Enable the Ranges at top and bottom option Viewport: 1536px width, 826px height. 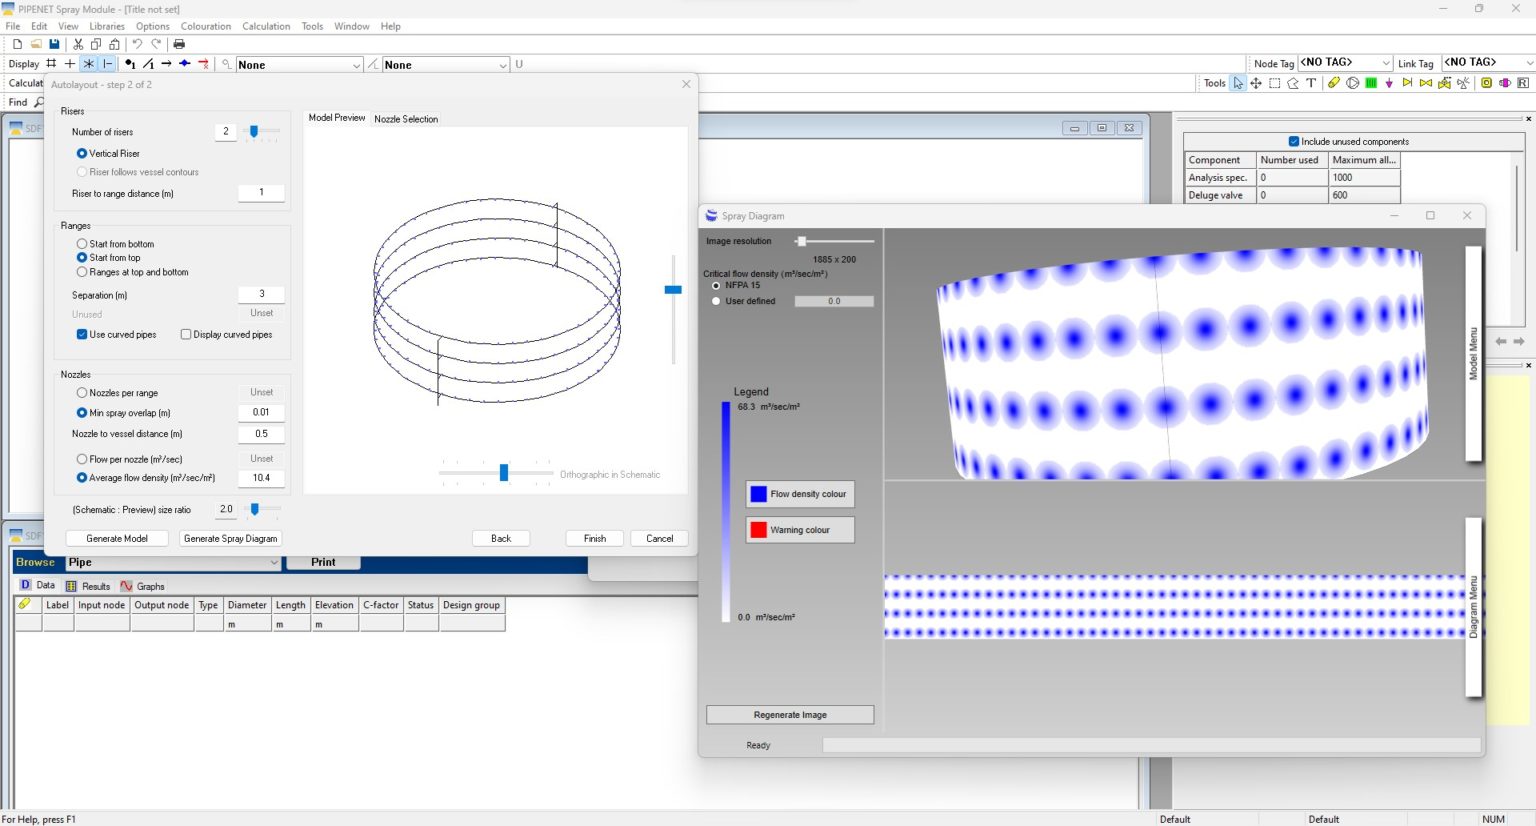pyautogui.click(x=83, y=271)
